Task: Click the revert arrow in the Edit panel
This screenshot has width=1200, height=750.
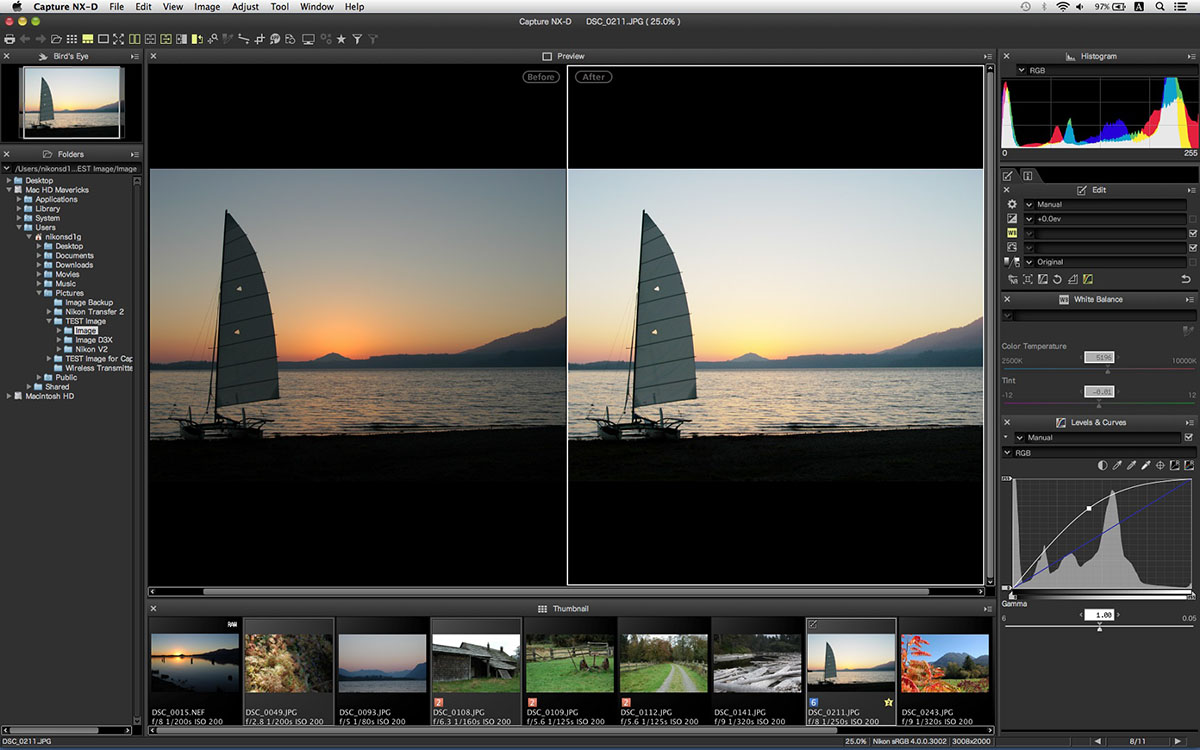Action: pos(1185,279)
